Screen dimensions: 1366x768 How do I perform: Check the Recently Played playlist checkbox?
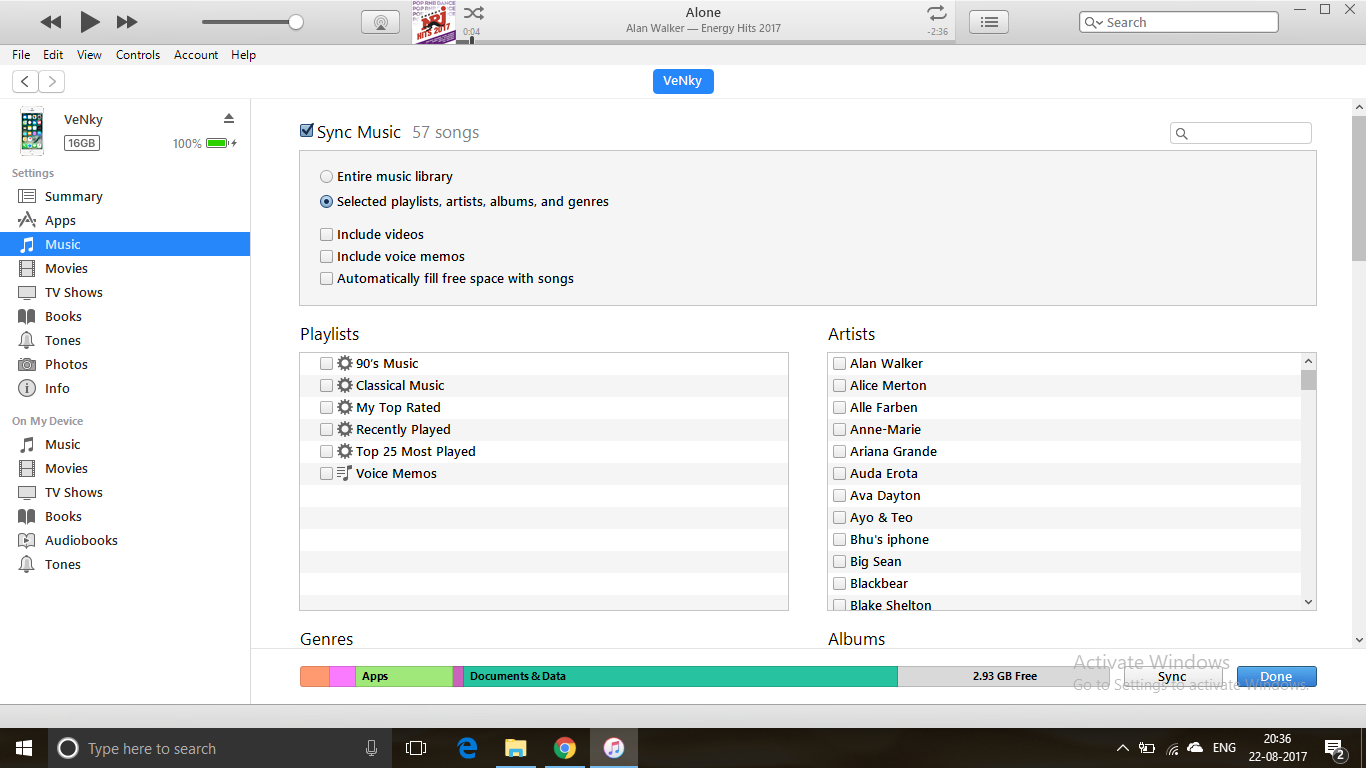tap(327, 430)
